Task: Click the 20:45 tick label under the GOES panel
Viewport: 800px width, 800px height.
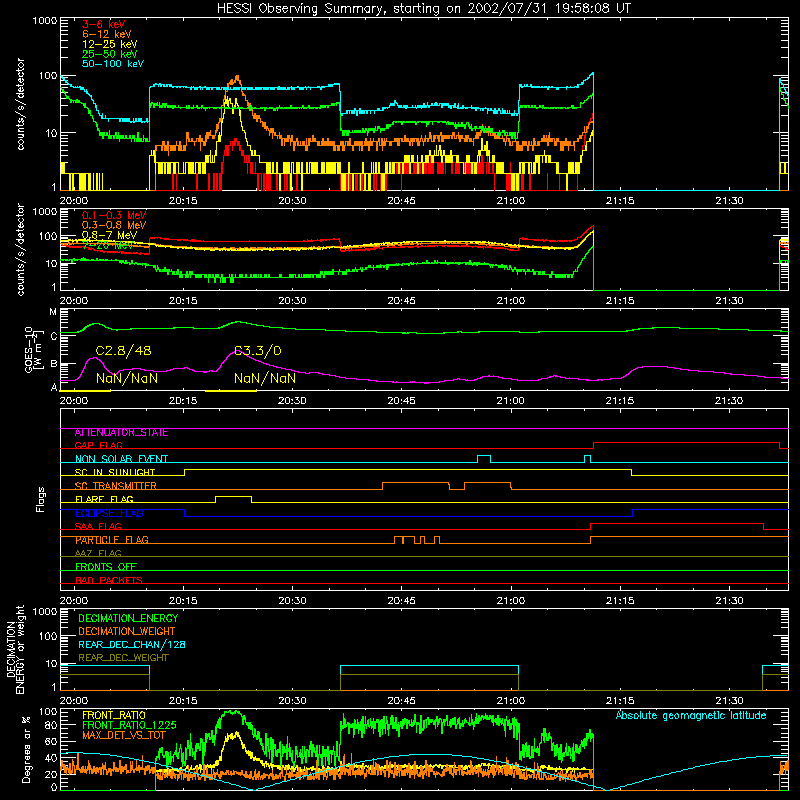Action: point(402,401)
